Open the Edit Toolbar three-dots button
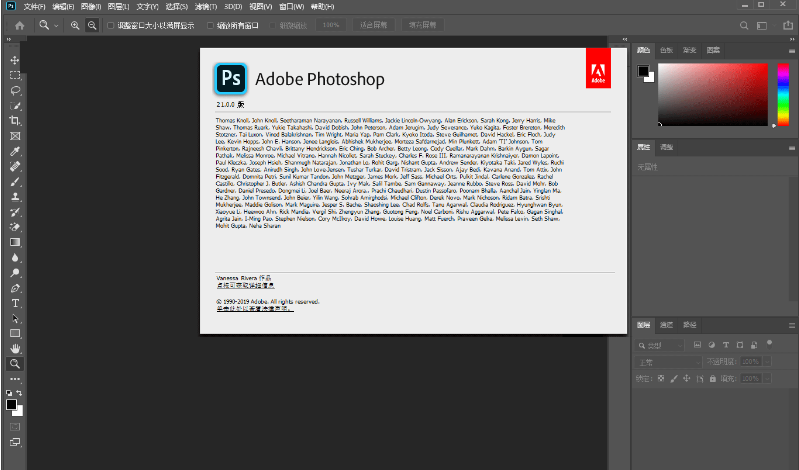 point(15,379)
